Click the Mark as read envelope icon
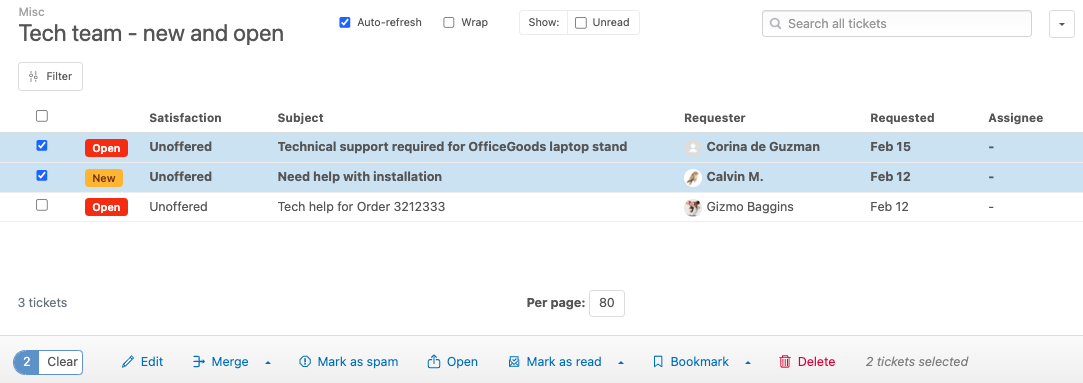The width and height of the screenshot is (1083, 383). [x=514, y=362]
